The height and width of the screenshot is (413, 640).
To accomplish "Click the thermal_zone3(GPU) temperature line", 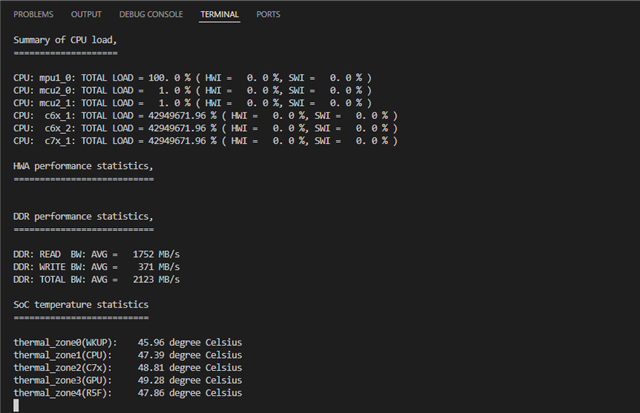I will coord(128,380).
